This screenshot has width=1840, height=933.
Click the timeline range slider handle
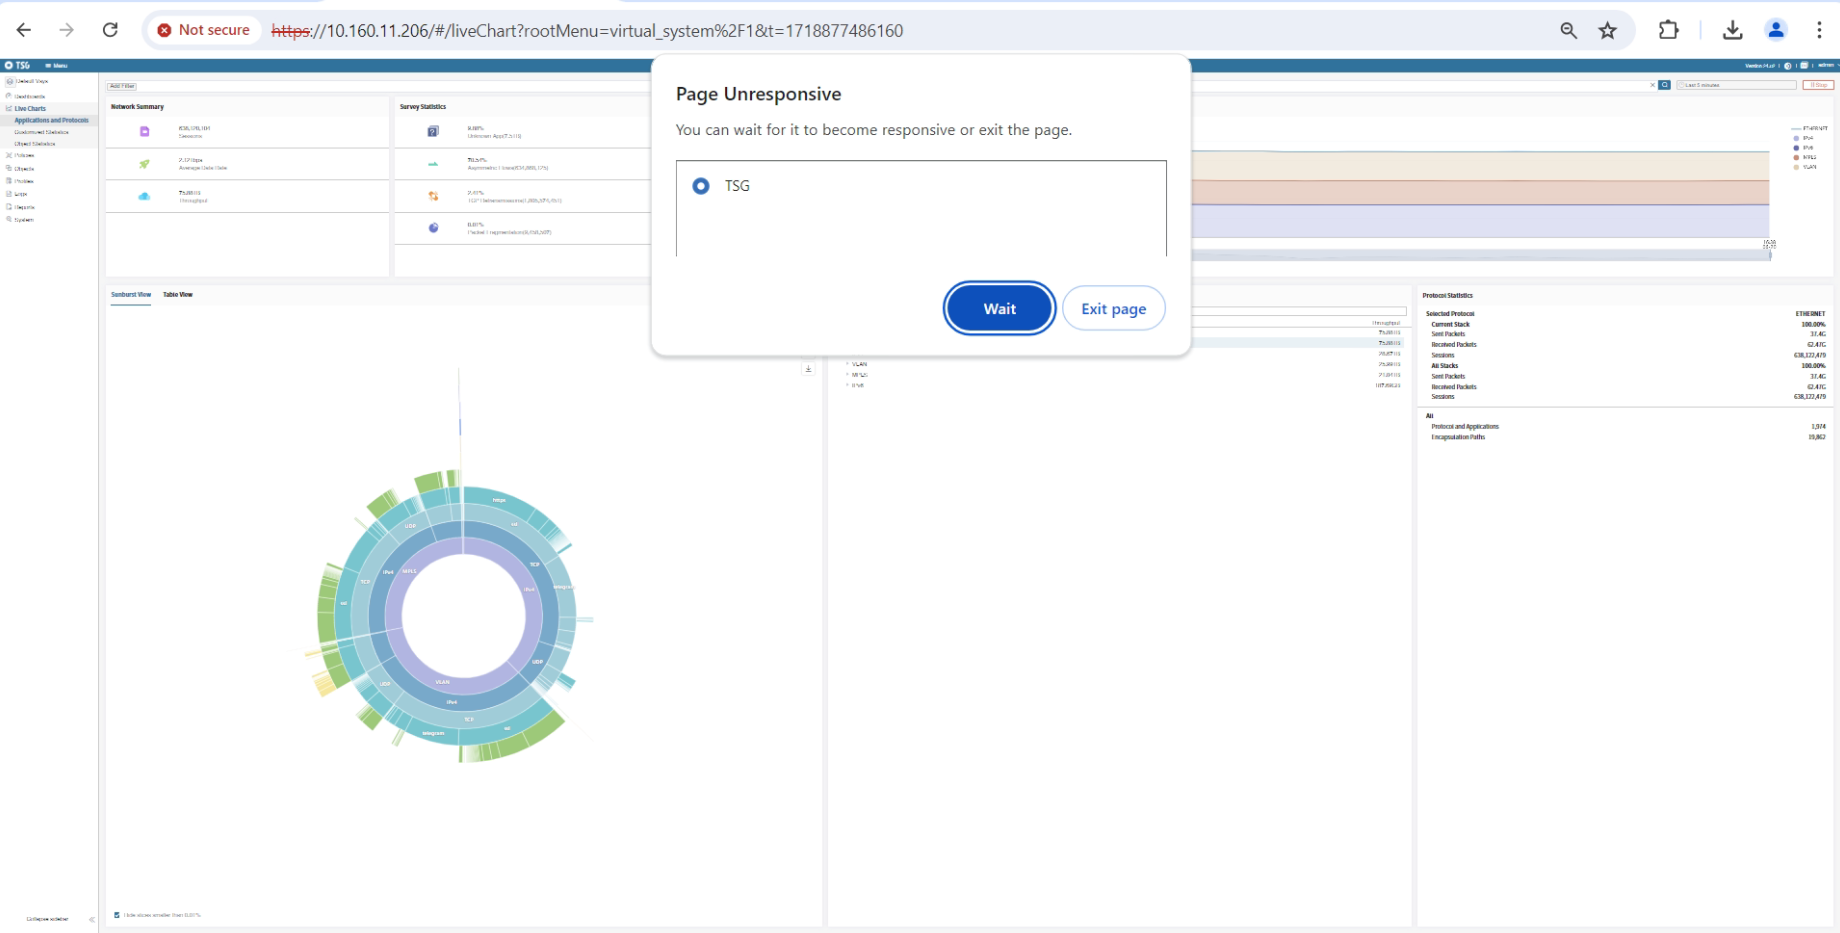point(1769,255)
